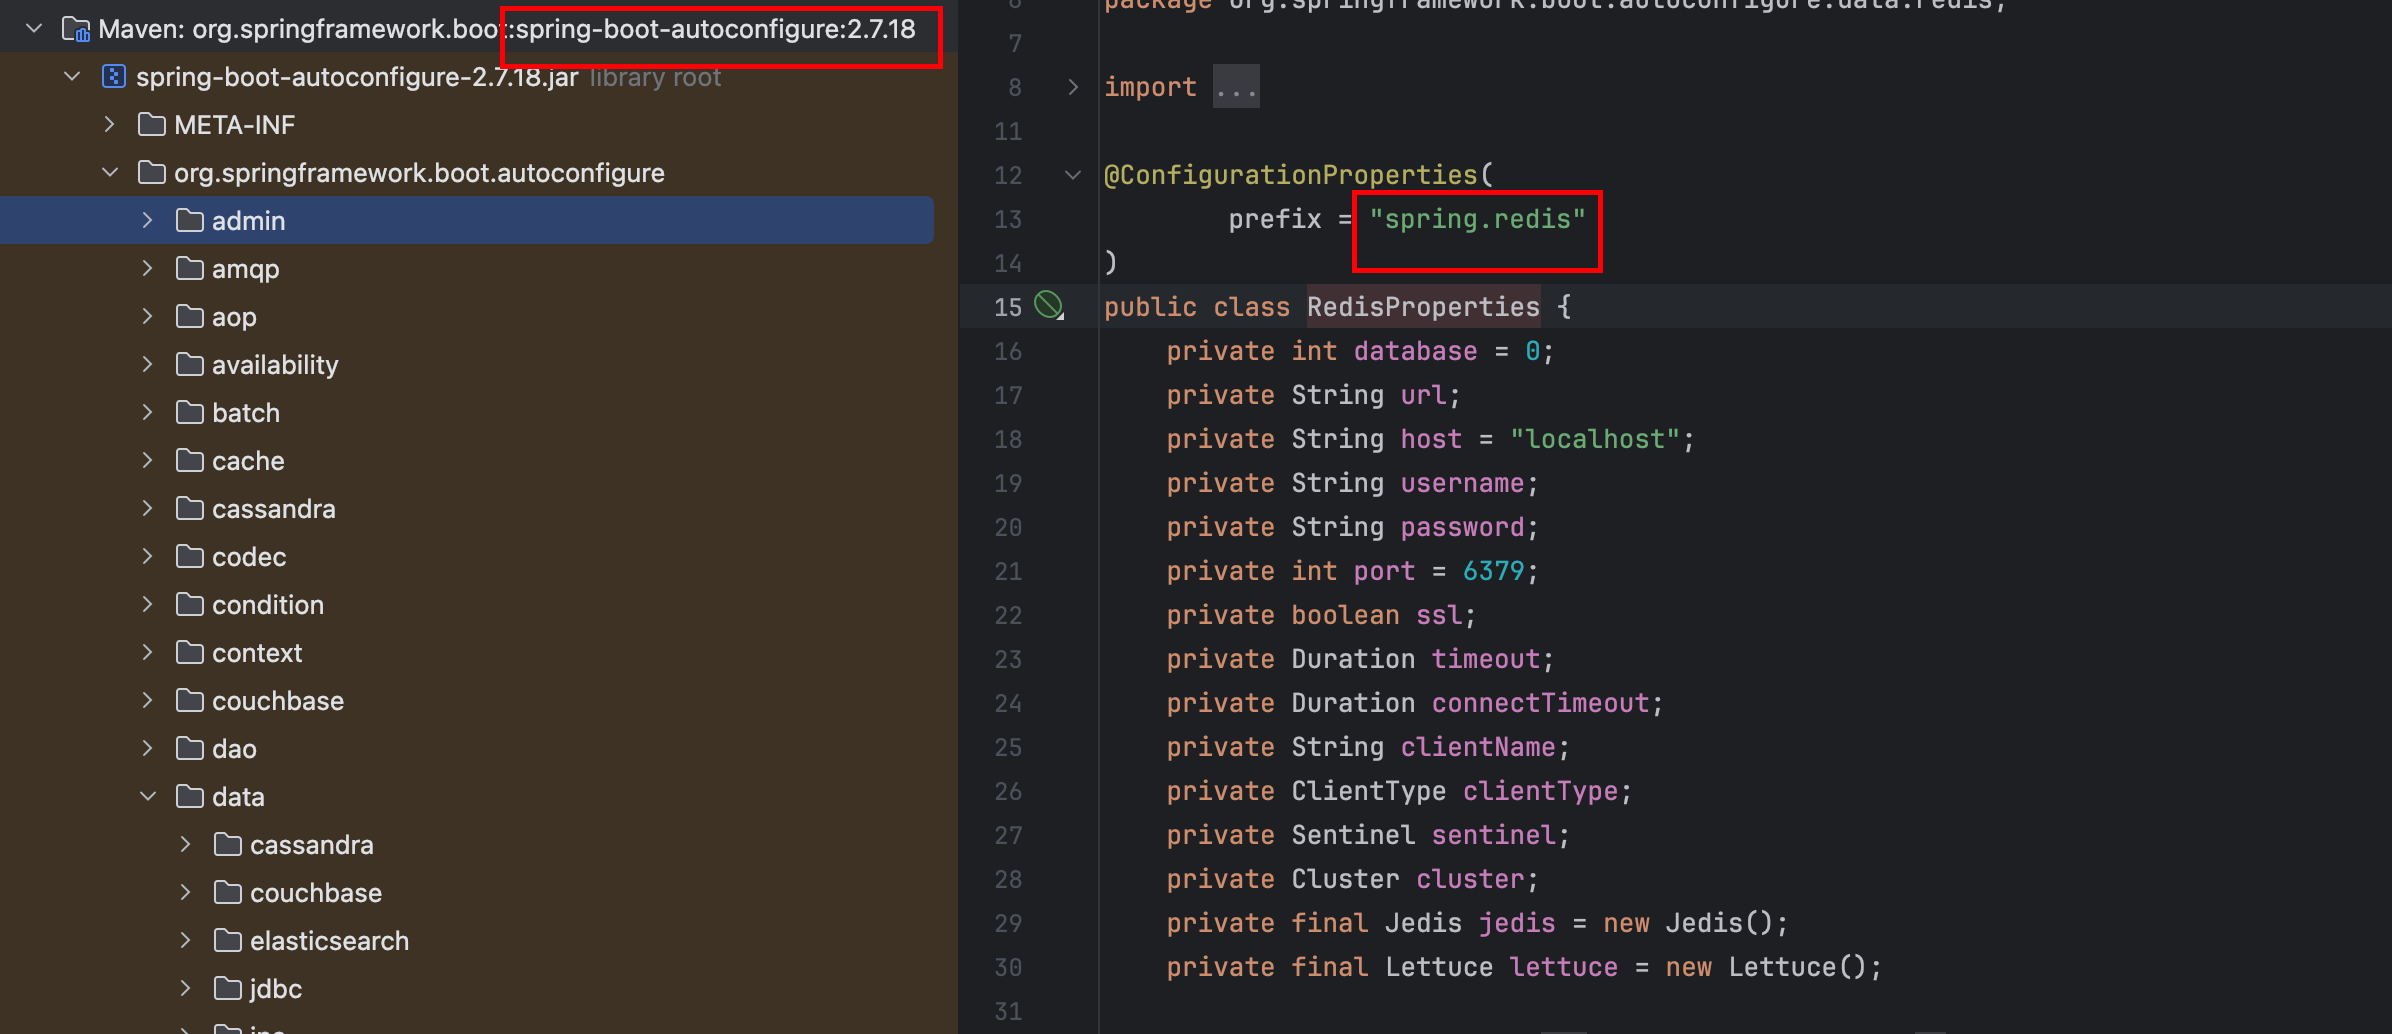Expand the couchbase package under autoconfigure
This screenshot has width=2392, height=1034.
coord(148,701)
